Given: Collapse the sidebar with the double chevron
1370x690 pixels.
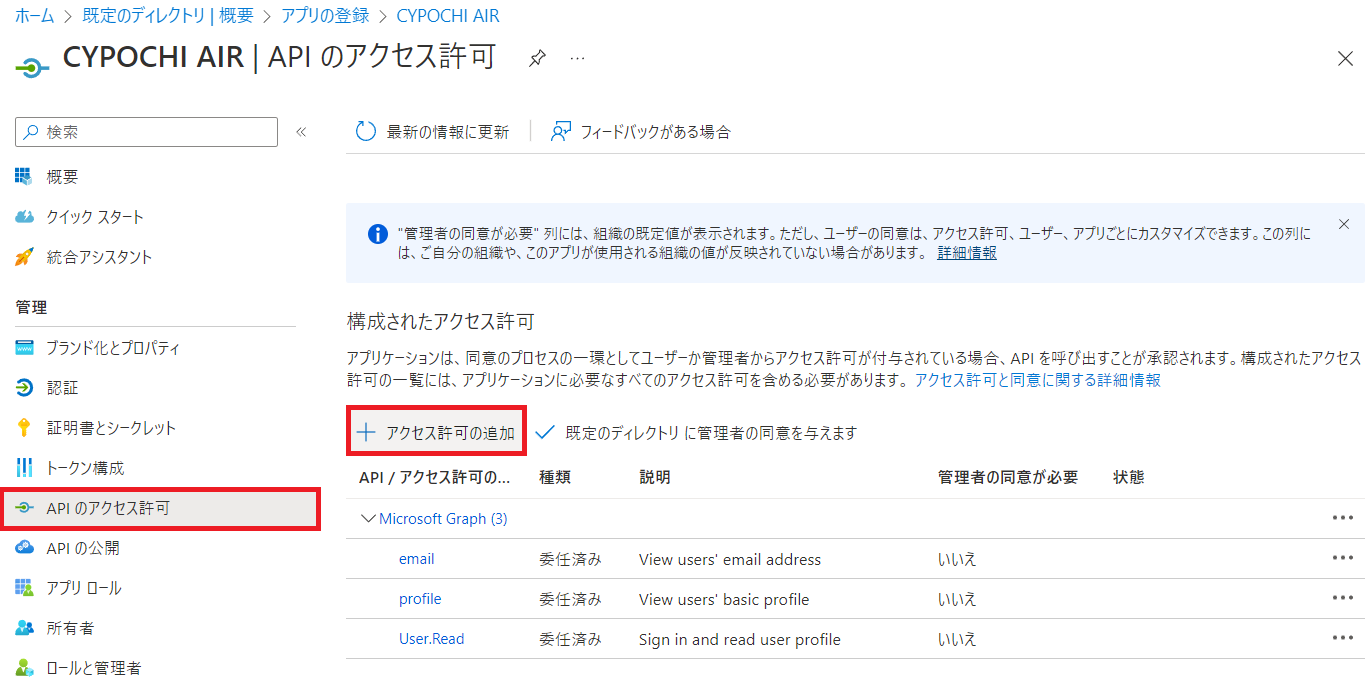Looking at the screenshot, I should click(301, 132).
